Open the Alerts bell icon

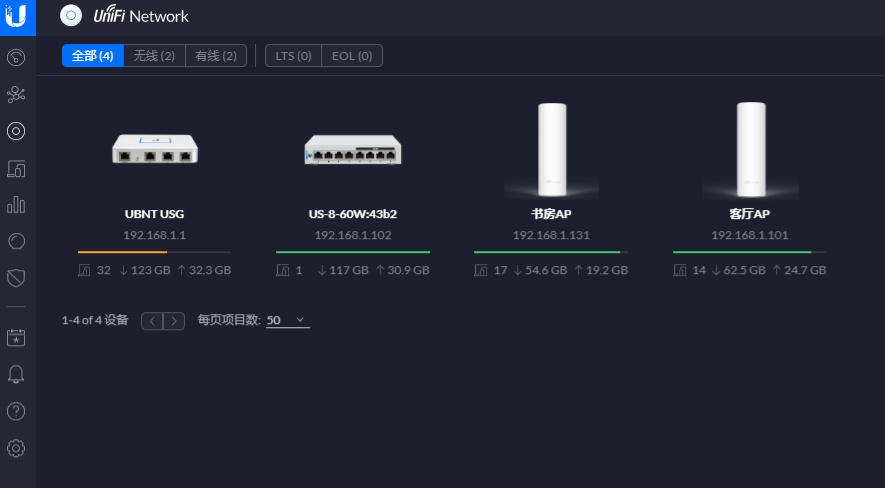click(16, 374)
